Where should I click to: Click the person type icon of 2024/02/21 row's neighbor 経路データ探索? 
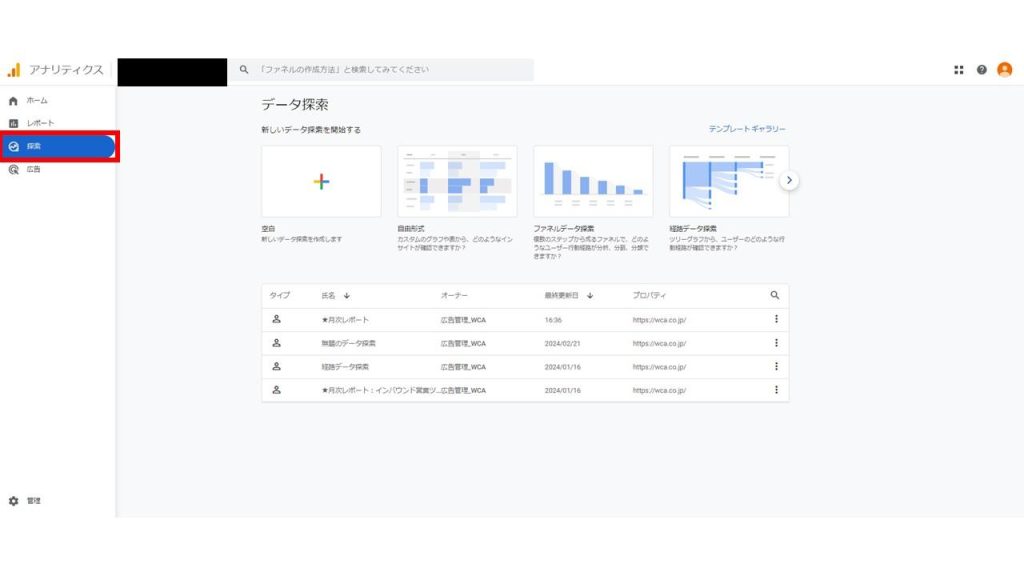[276, 366]
